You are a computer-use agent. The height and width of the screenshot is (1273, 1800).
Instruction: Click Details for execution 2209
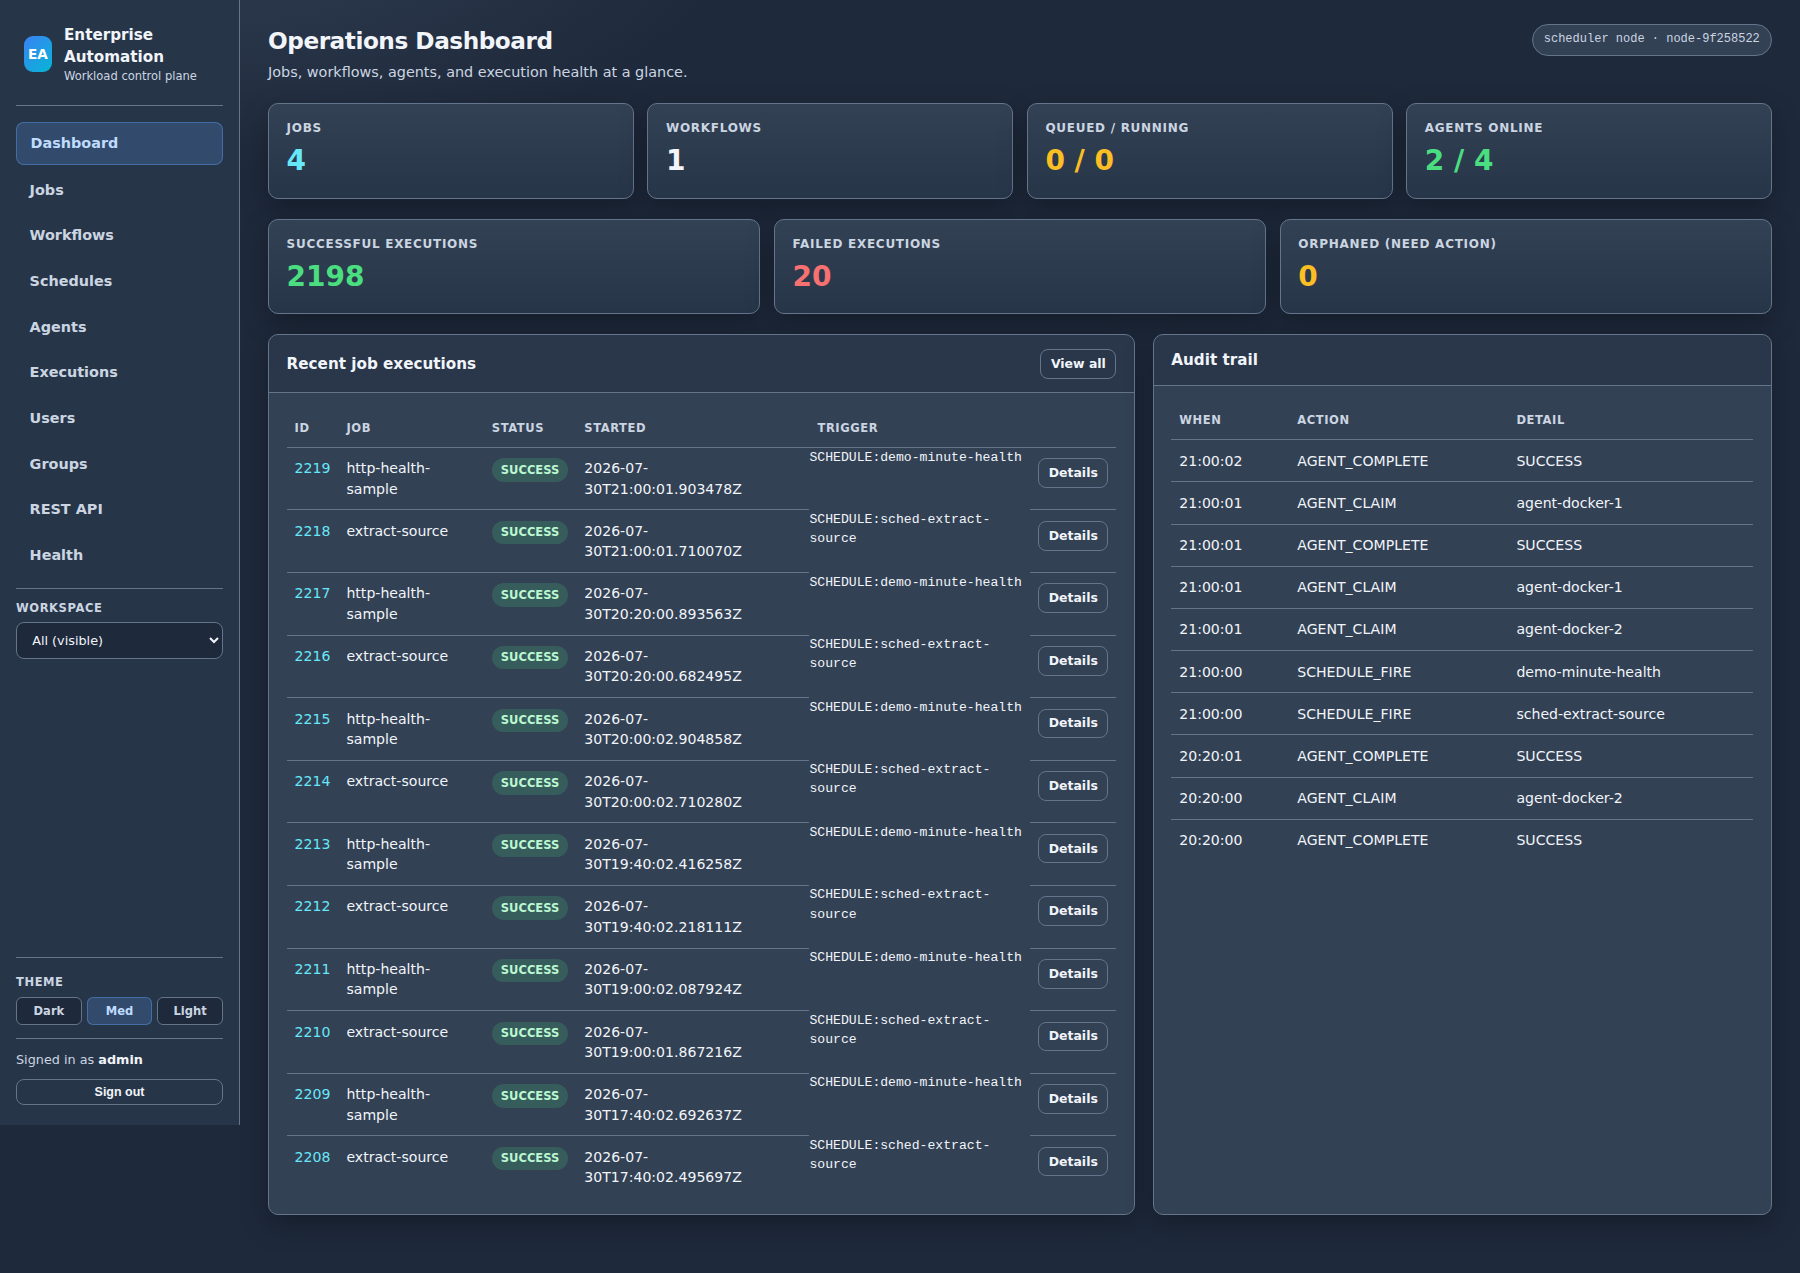(1073, 1099)
